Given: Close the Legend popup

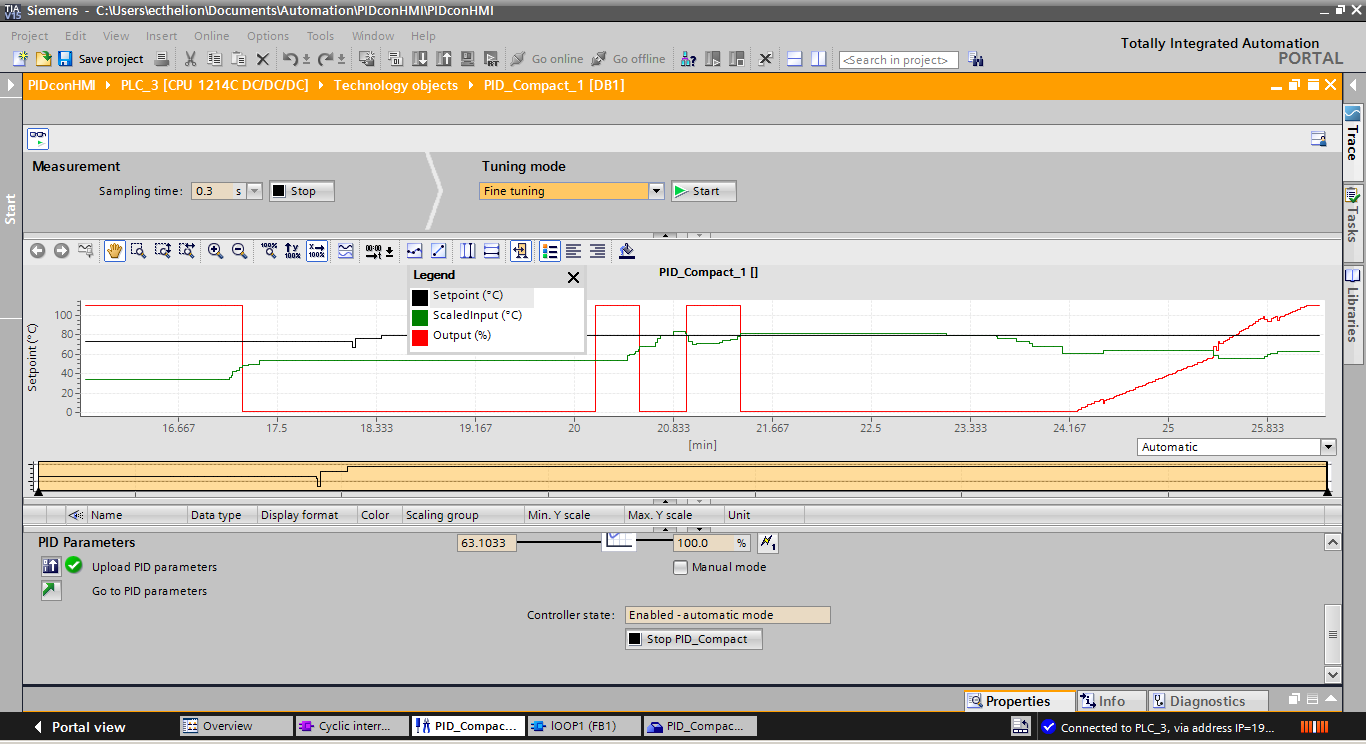Looking at the screenshot, I should point(573,278).
